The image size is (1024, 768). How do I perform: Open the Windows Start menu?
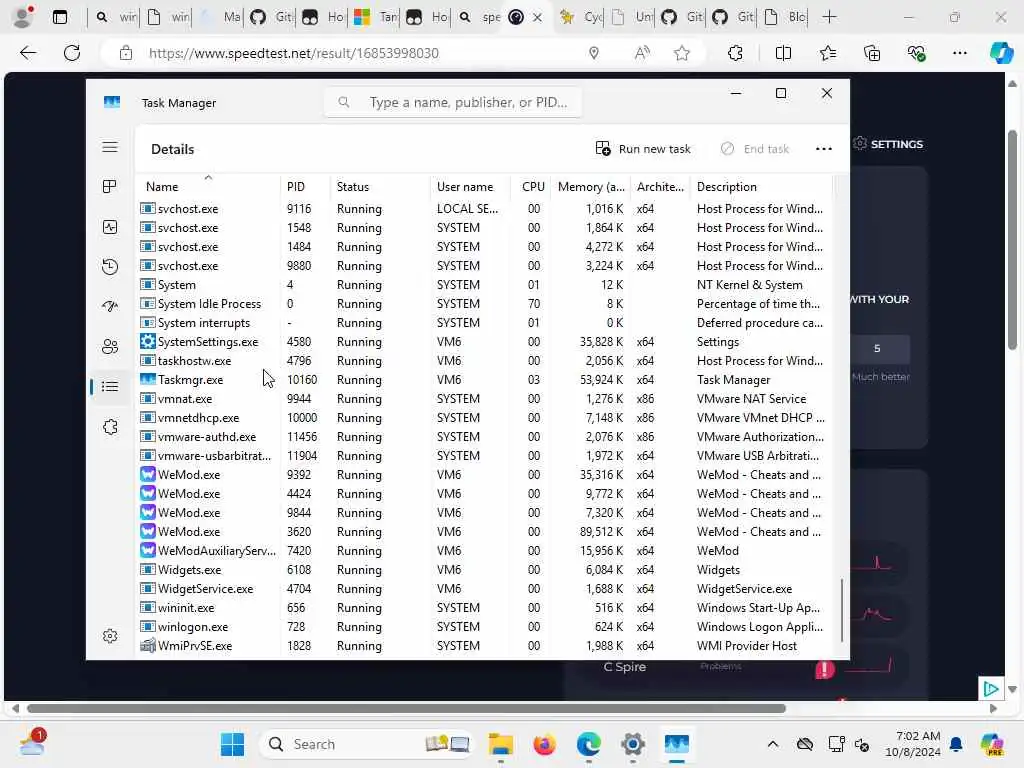232,744
